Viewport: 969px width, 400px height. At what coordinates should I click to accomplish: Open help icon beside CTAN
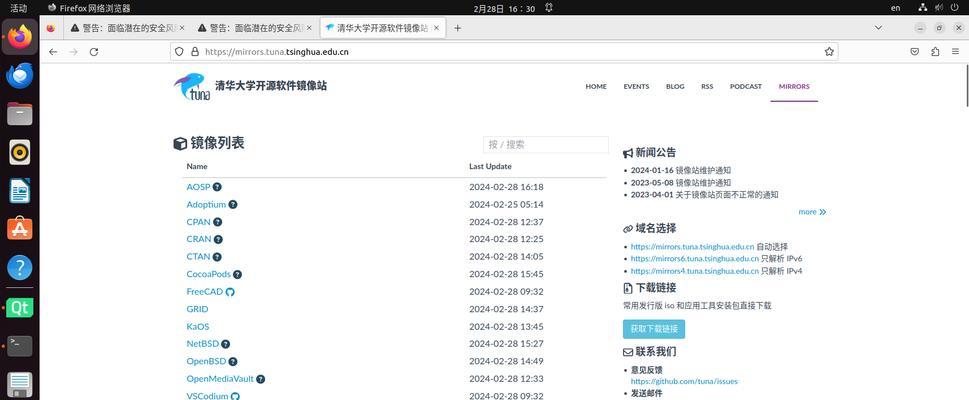(x=217, y=257)
